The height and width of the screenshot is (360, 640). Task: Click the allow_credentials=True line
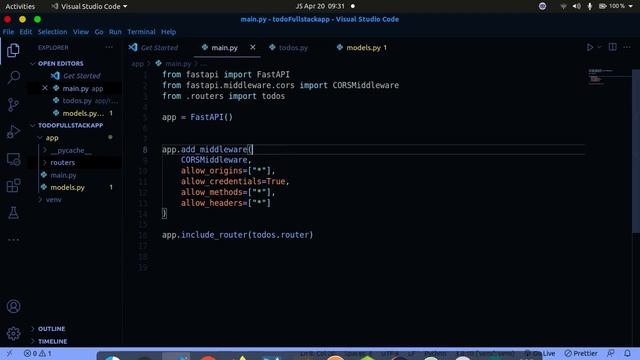point(235,182)
